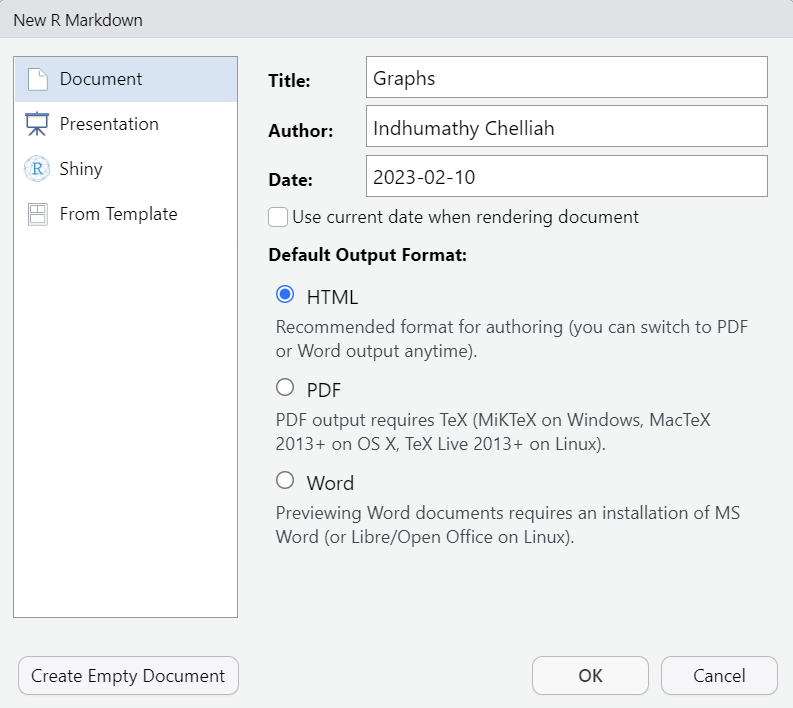Screen dimensions: 793x708
Task: Choose the PDF output radio button
Action: click(285, 388)
